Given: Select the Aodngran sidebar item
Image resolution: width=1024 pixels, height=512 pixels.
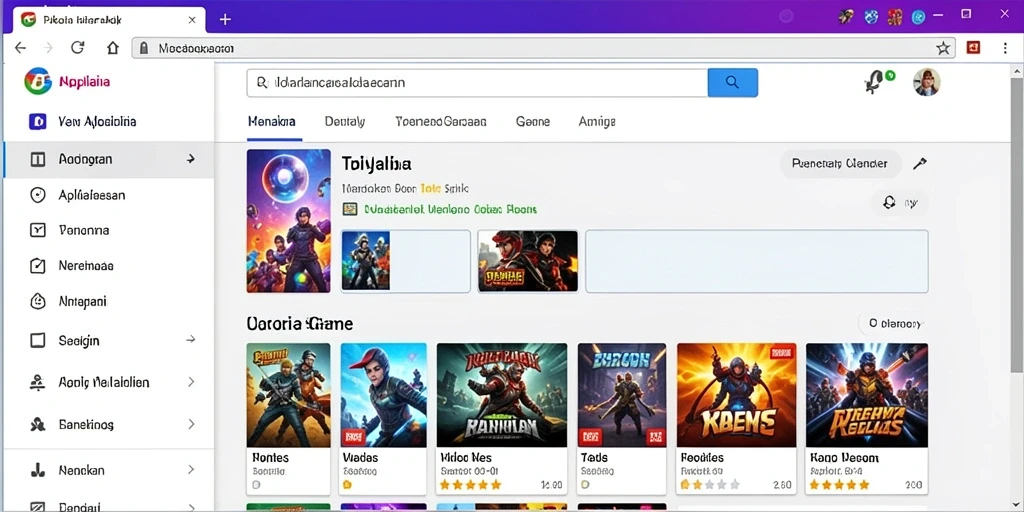Looking at the screenshot, I should (108, 159).
